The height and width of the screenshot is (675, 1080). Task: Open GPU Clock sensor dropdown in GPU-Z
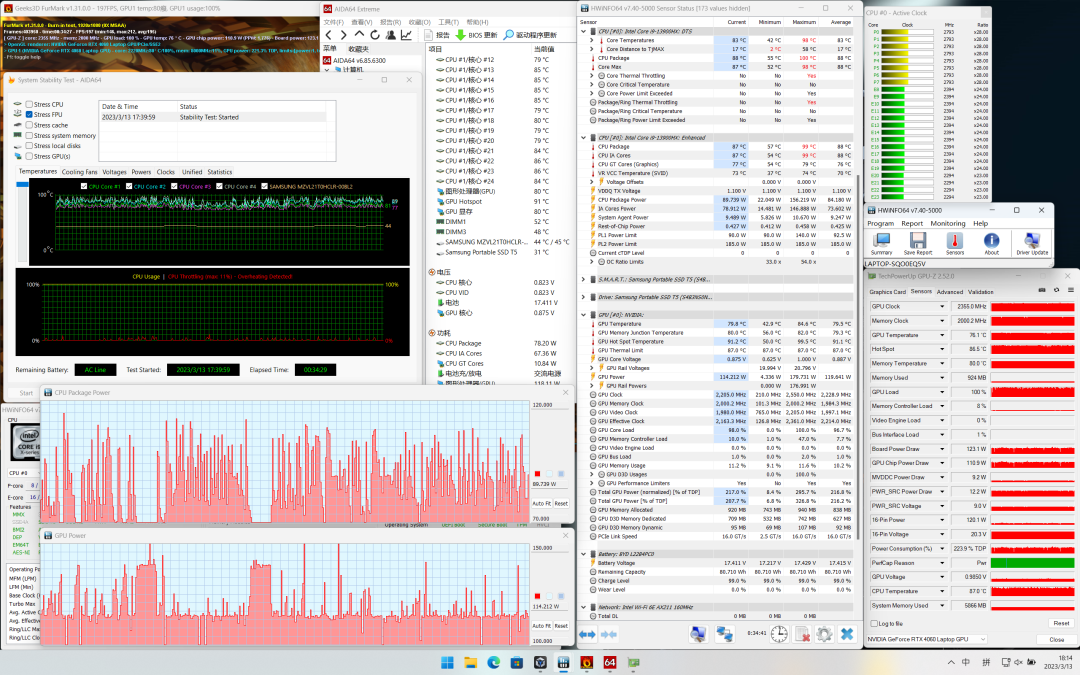(x=942, y=307)
